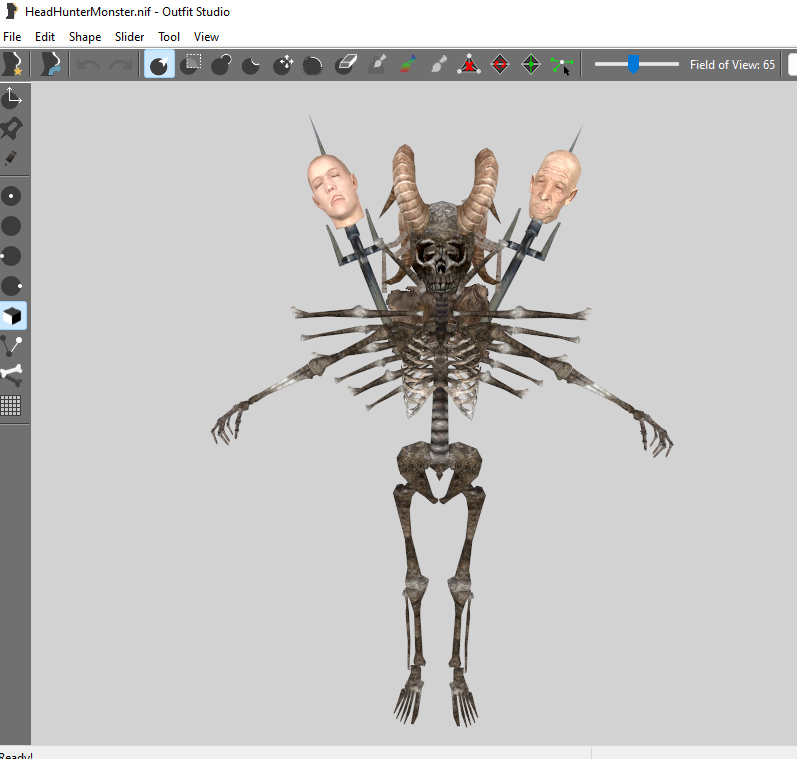The width and height of the screenshot is (797, 759).
Task: Open the Edit menu
Action: point(45,37)
